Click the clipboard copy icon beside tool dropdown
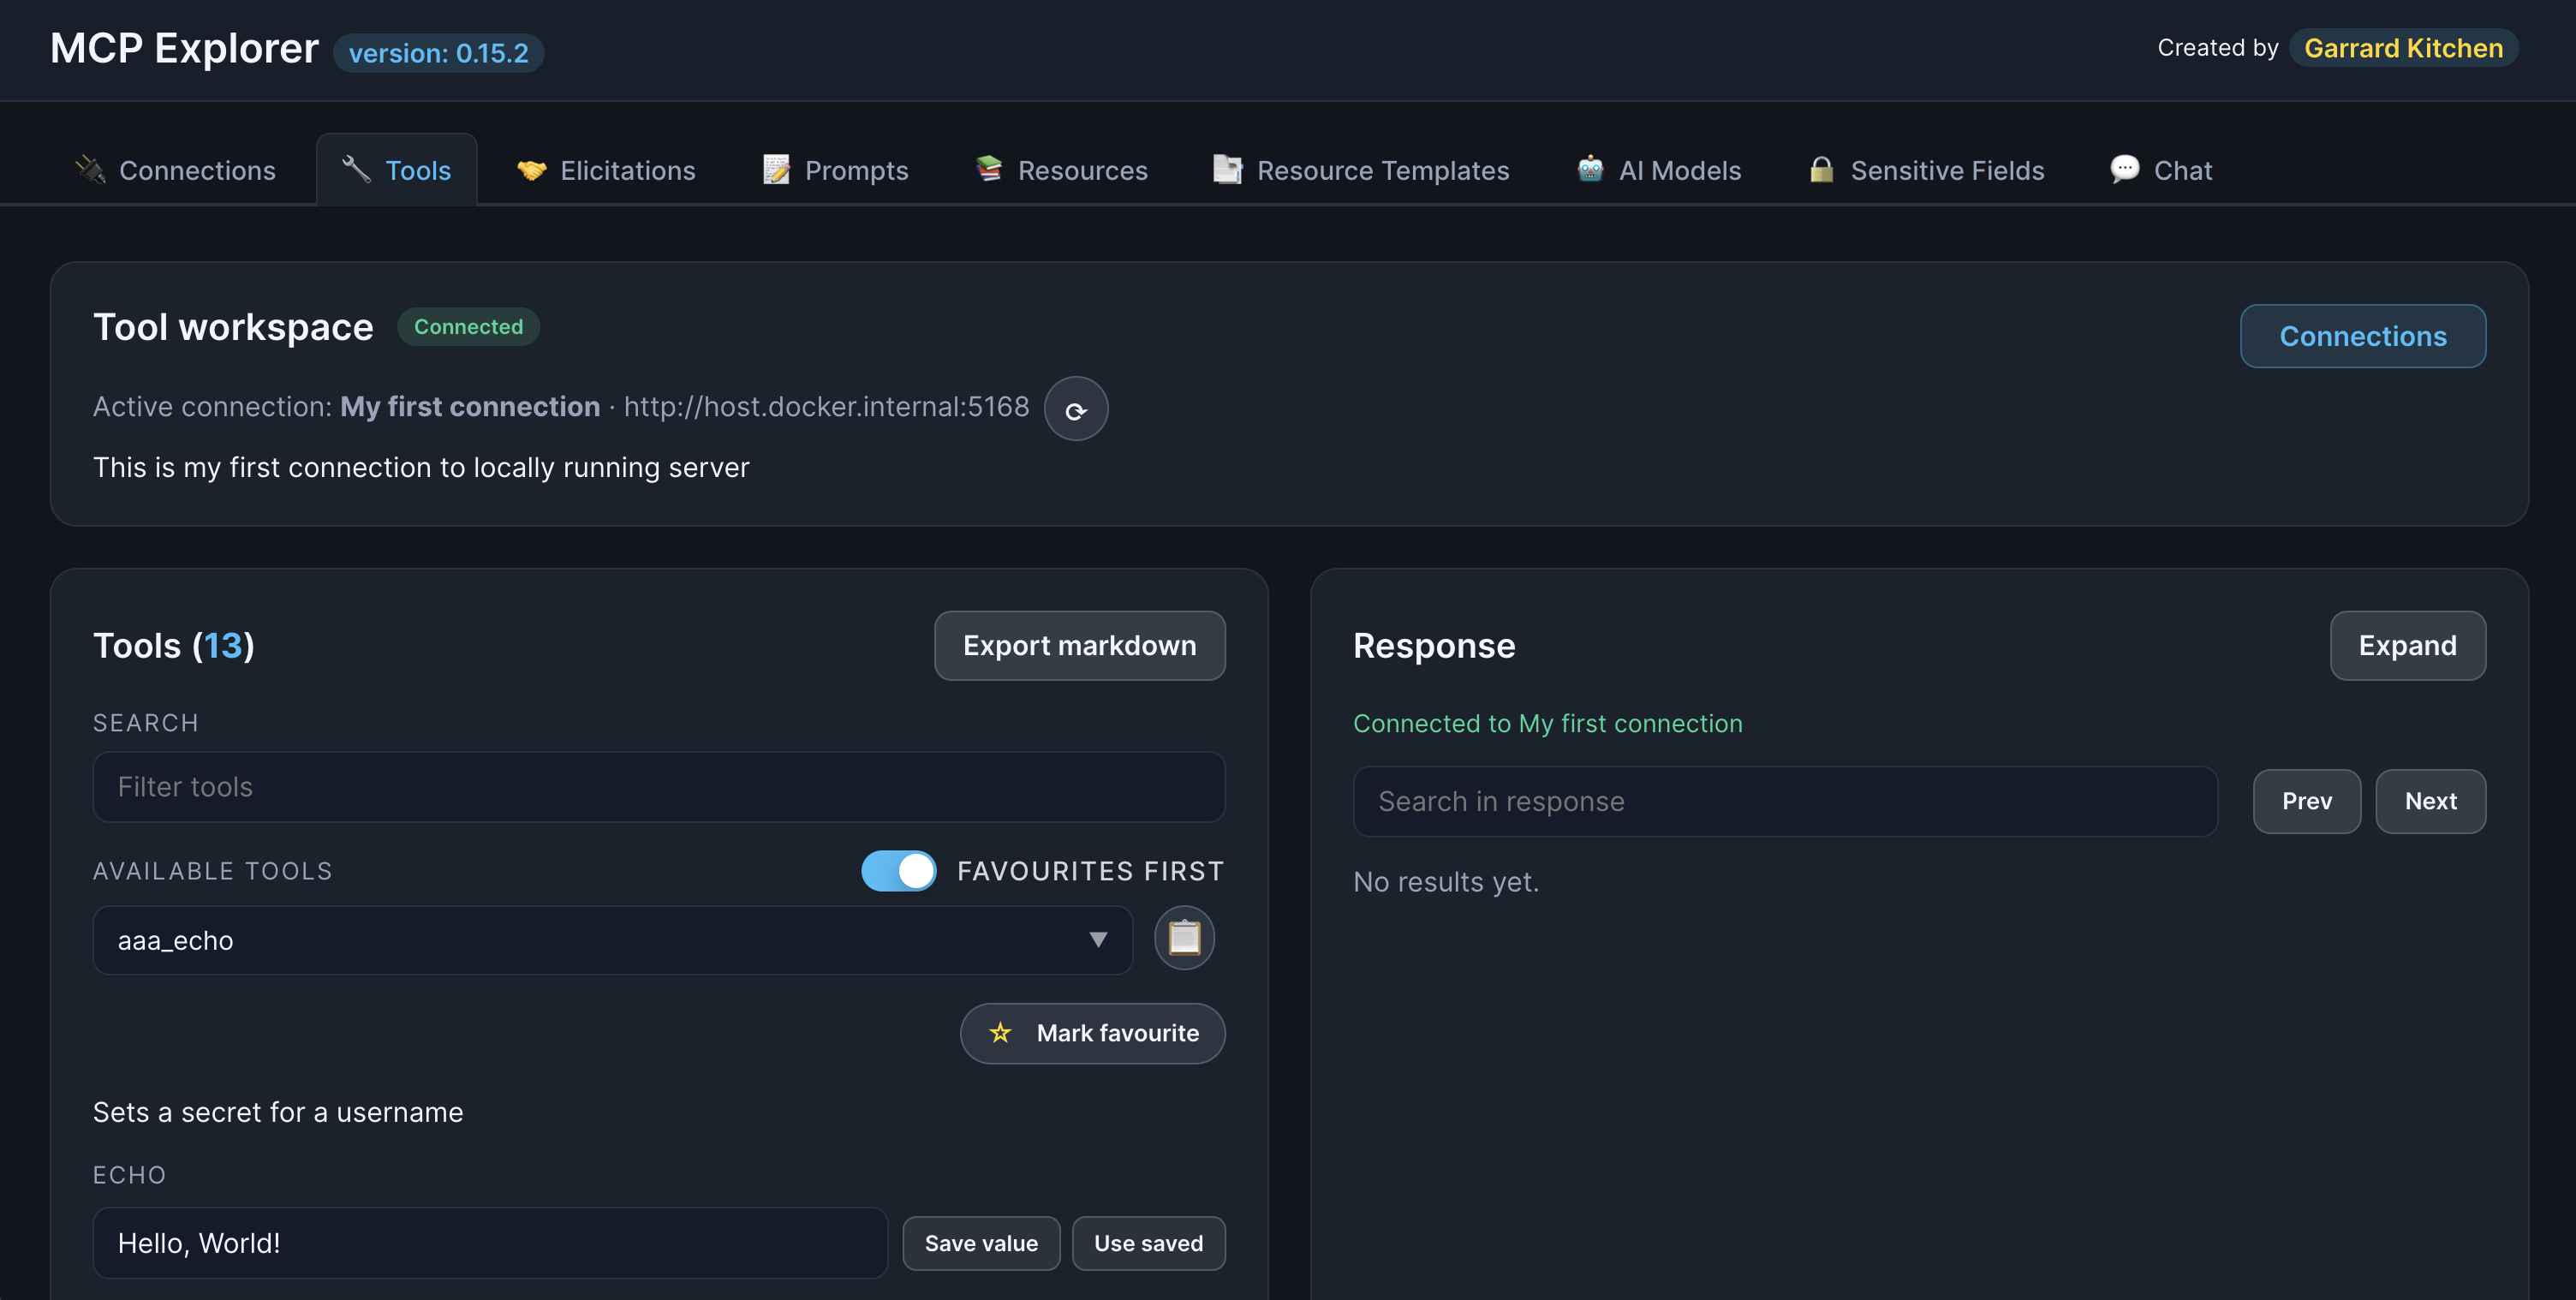This screenshot has width=2576, height=1300. pyautogui.click(x=1184, y=938)
